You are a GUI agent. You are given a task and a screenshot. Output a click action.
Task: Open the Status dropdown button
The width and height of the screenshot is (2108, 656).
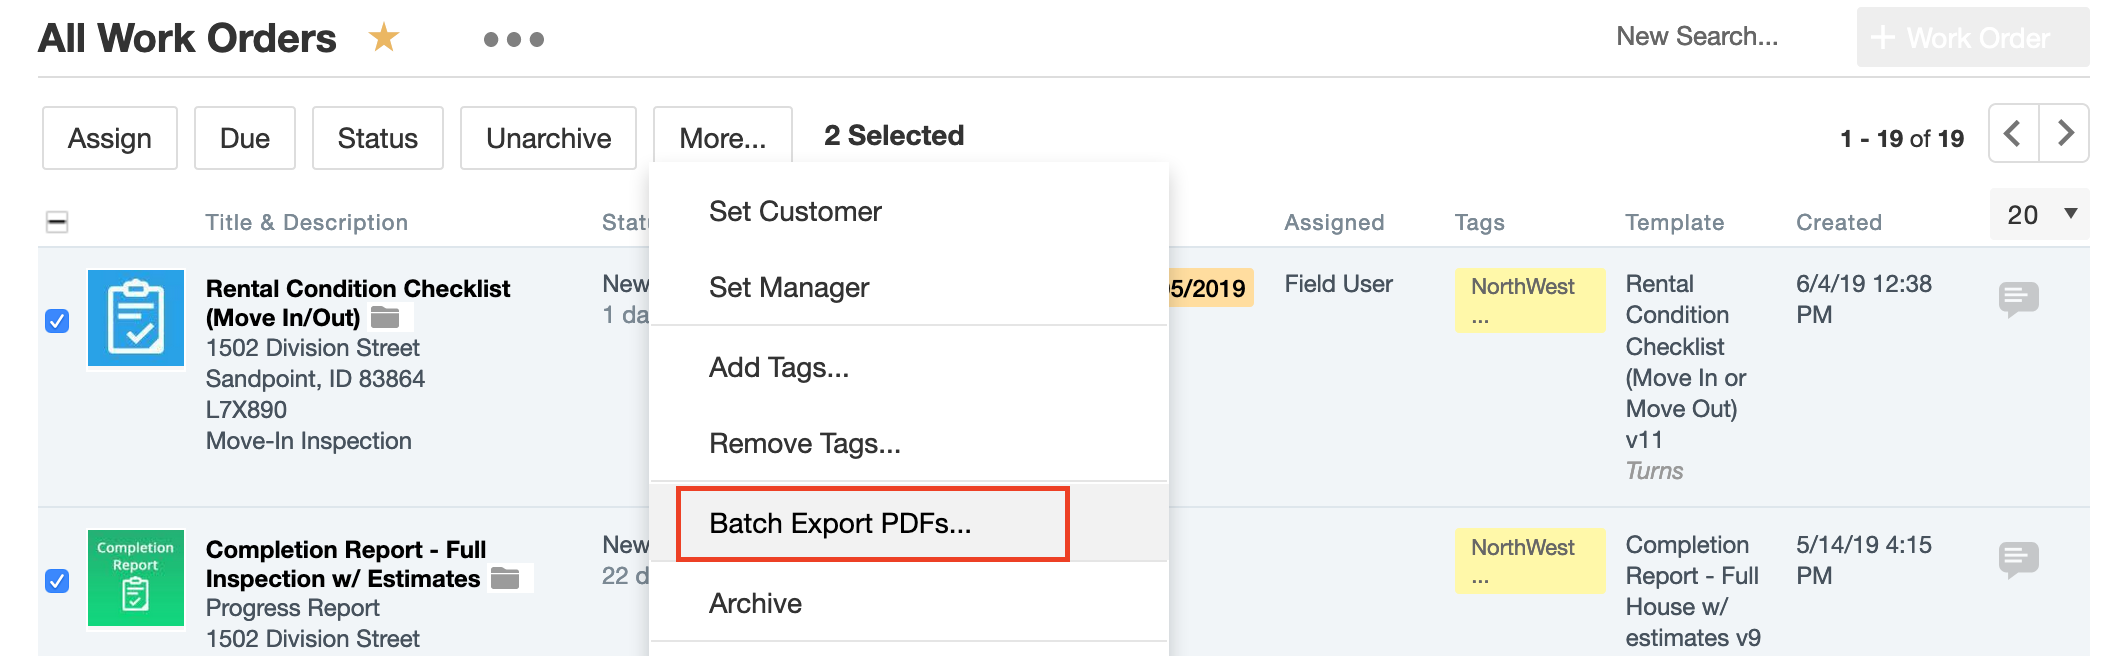pos(377,138)
